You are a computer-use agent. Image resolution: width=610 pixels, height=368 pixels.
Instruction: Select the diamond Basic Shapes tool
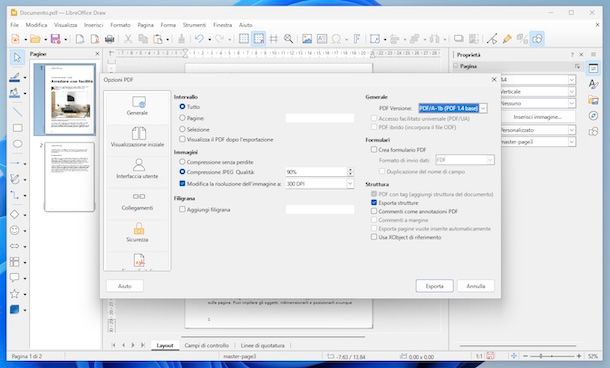click(14, 214)
